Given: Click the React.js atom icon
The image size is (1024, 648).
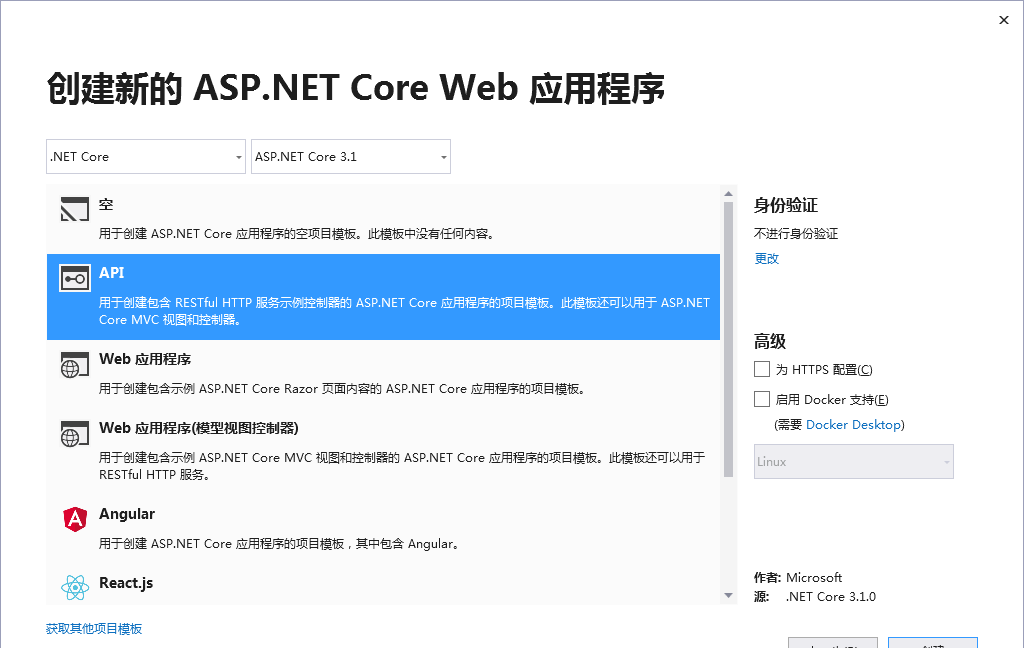Looking at the screenshot, I should point(75,587).
